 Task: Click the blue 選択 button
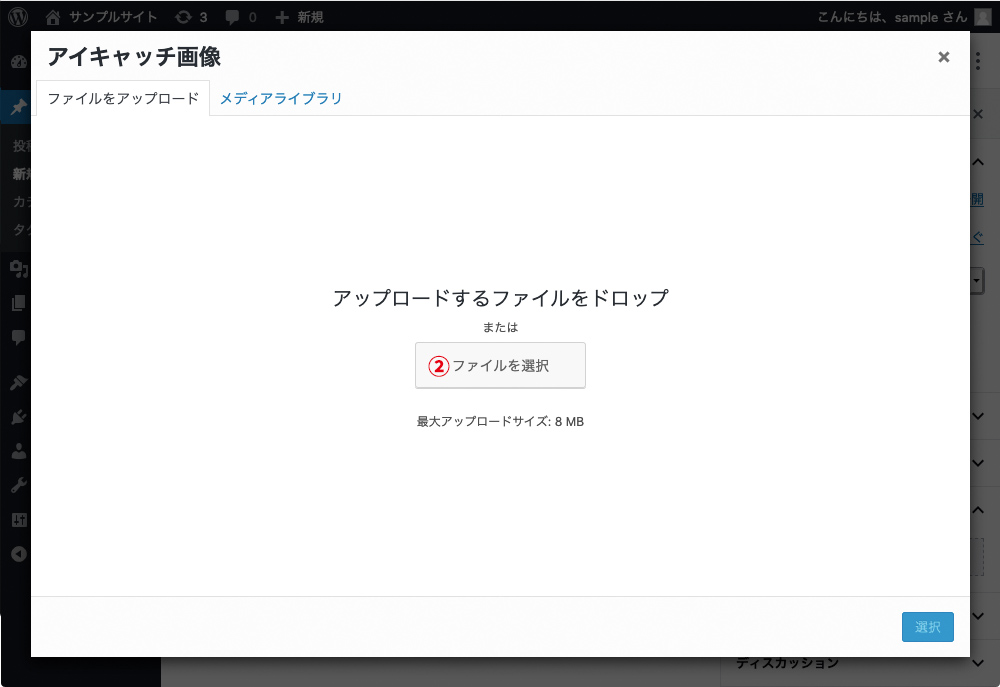[x=927, y=626]
